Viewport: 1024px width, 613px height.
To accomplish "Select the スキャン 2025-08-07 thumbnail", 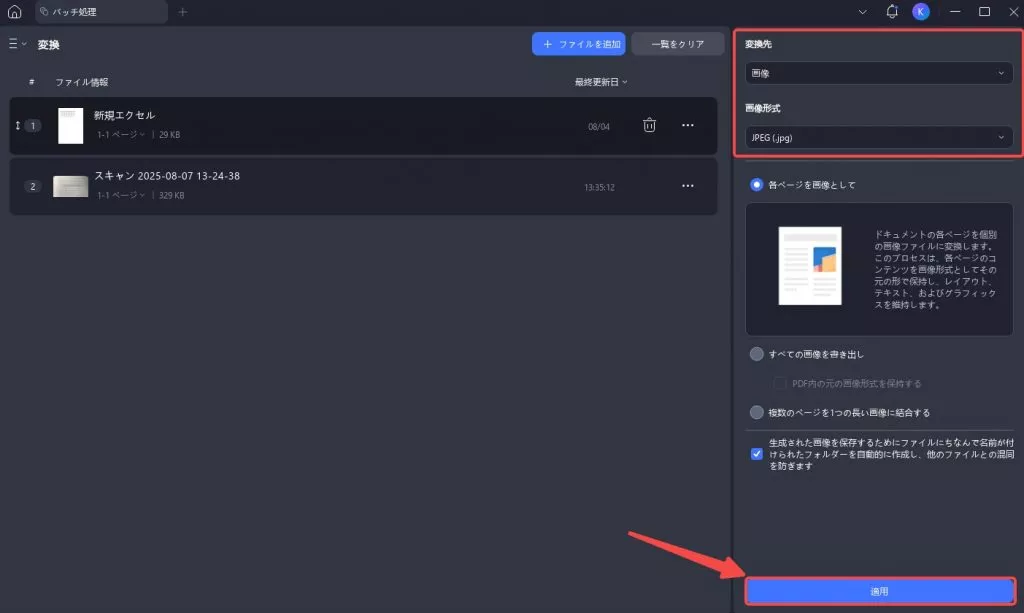I will coord(71,186).
